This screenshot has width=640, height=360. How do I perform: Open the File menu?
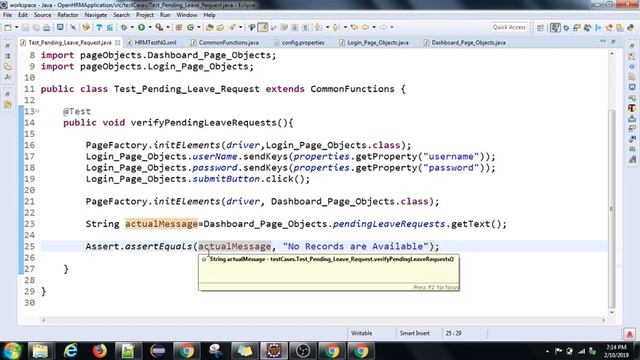7,15
